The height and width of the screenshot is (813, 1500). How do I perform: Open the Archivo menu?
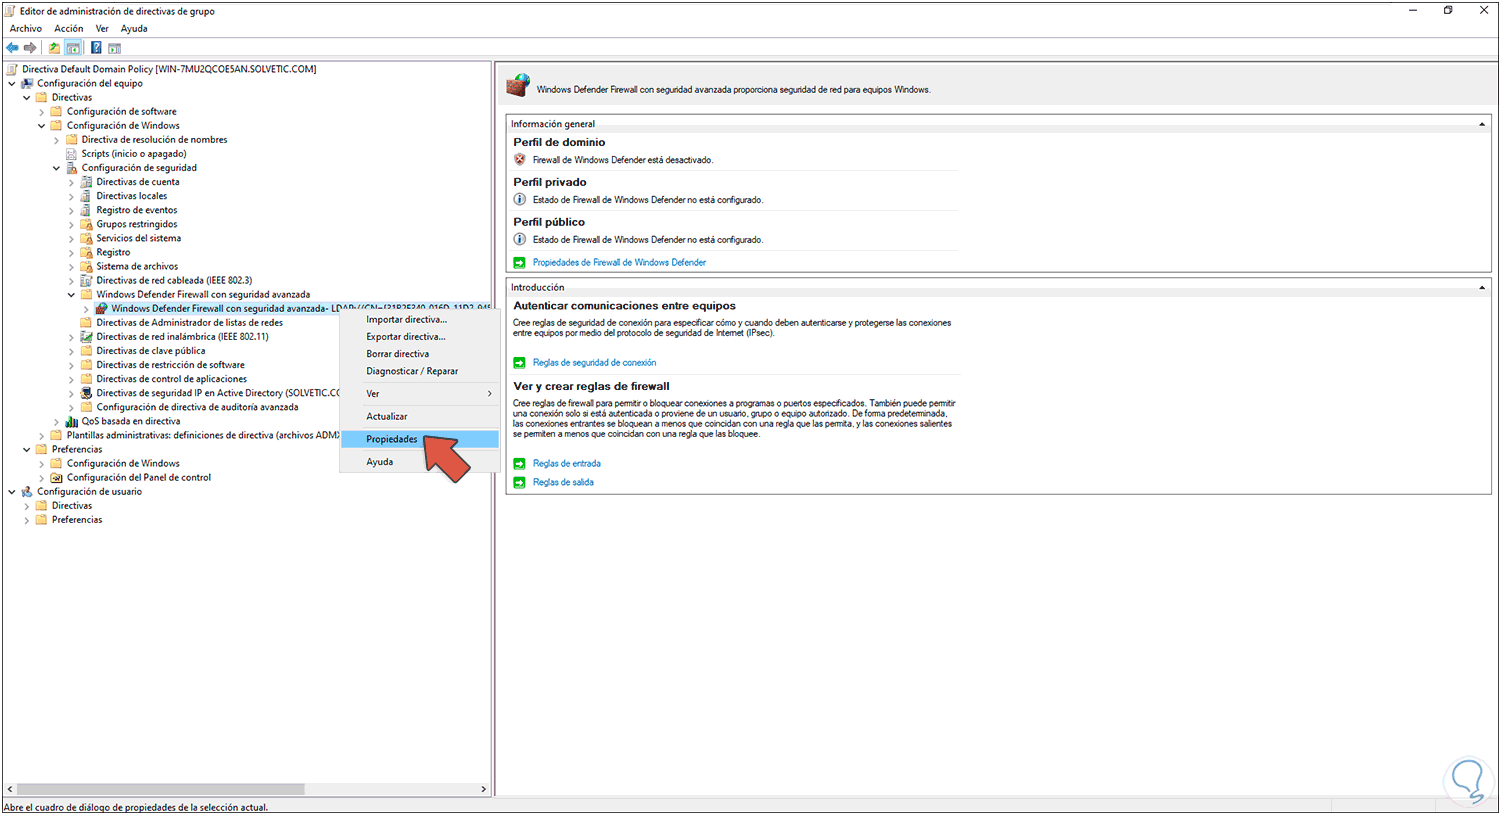26,29
